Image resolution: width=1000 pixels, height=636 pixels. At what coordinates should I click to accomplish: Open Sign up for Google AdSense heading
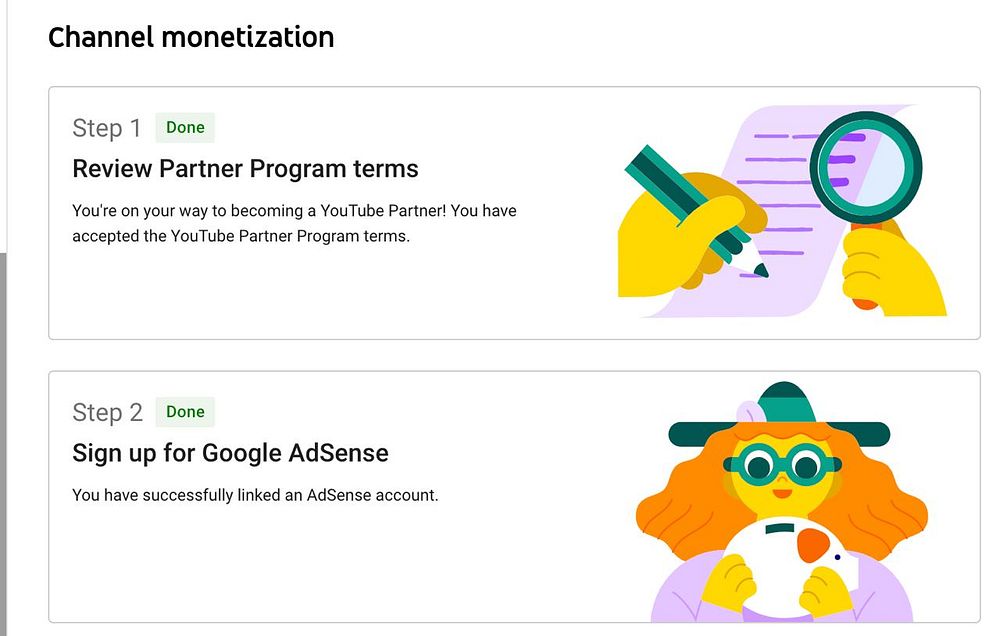coord(230,453)
